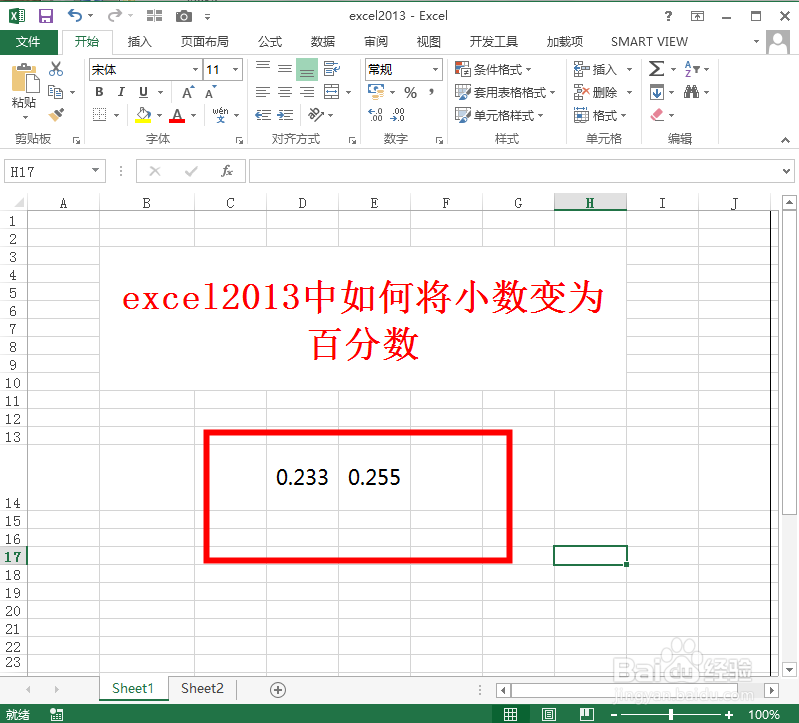
Task: Toggle Italic formatting
Action: (x=121, y=92)
